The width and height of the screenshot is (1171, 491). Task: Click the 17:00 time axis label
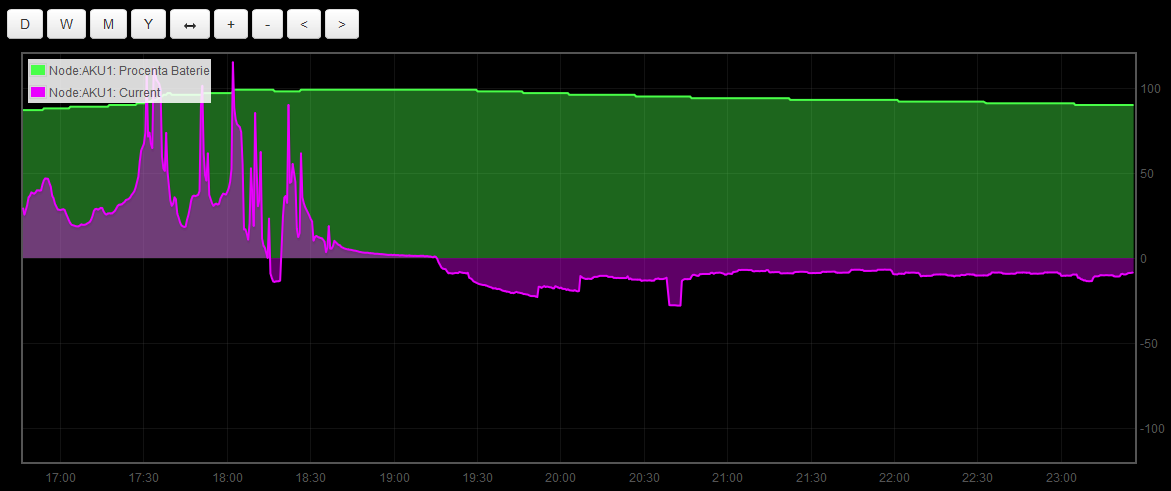click(x=60, y=478)
